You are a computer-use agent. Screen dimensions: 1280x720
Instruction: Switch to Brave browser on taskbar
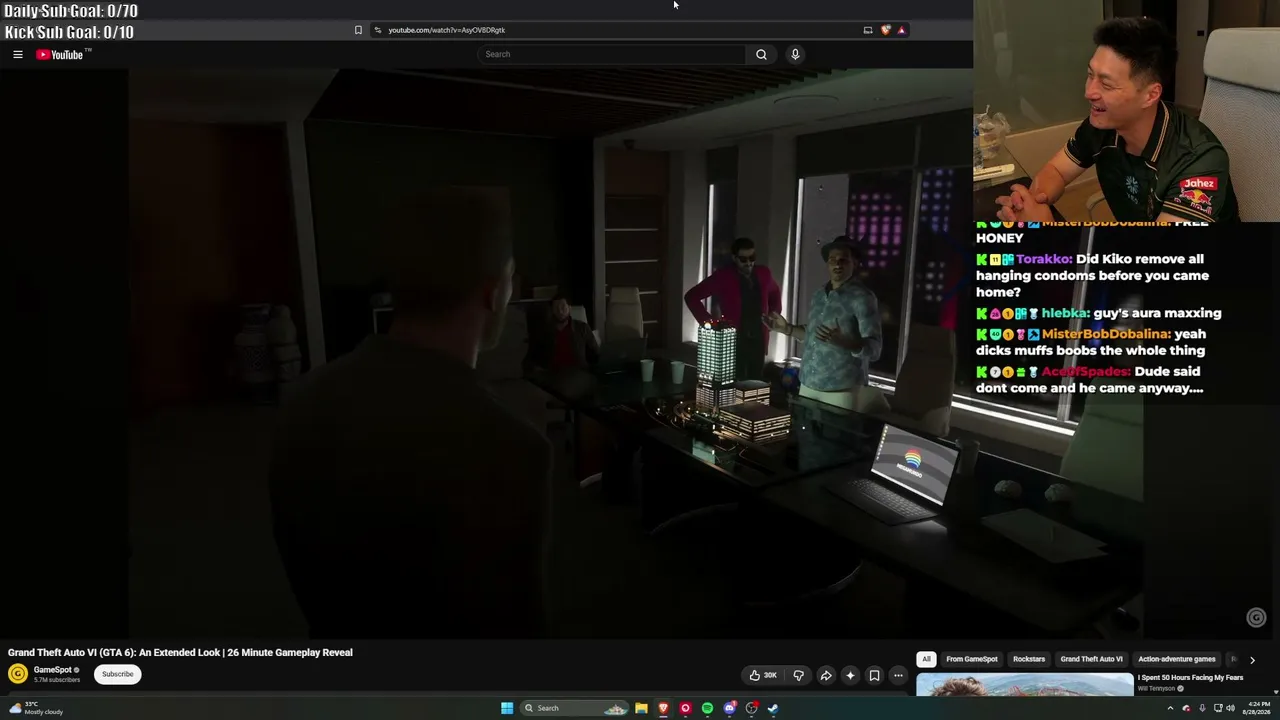663,708
